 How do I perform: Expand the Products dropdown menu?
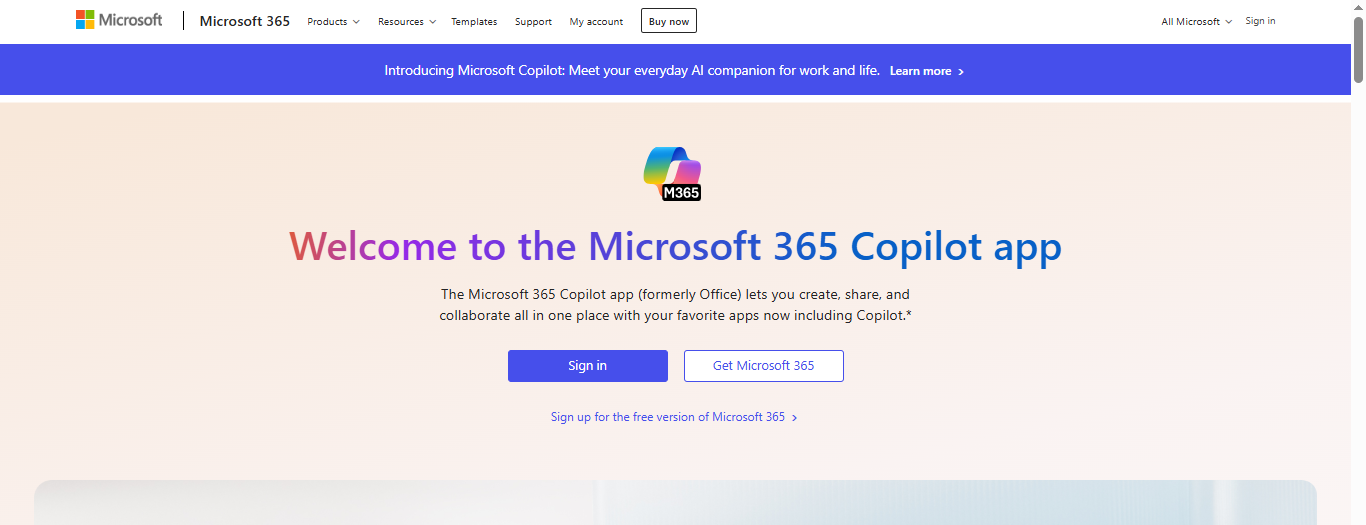pos(333,22)
